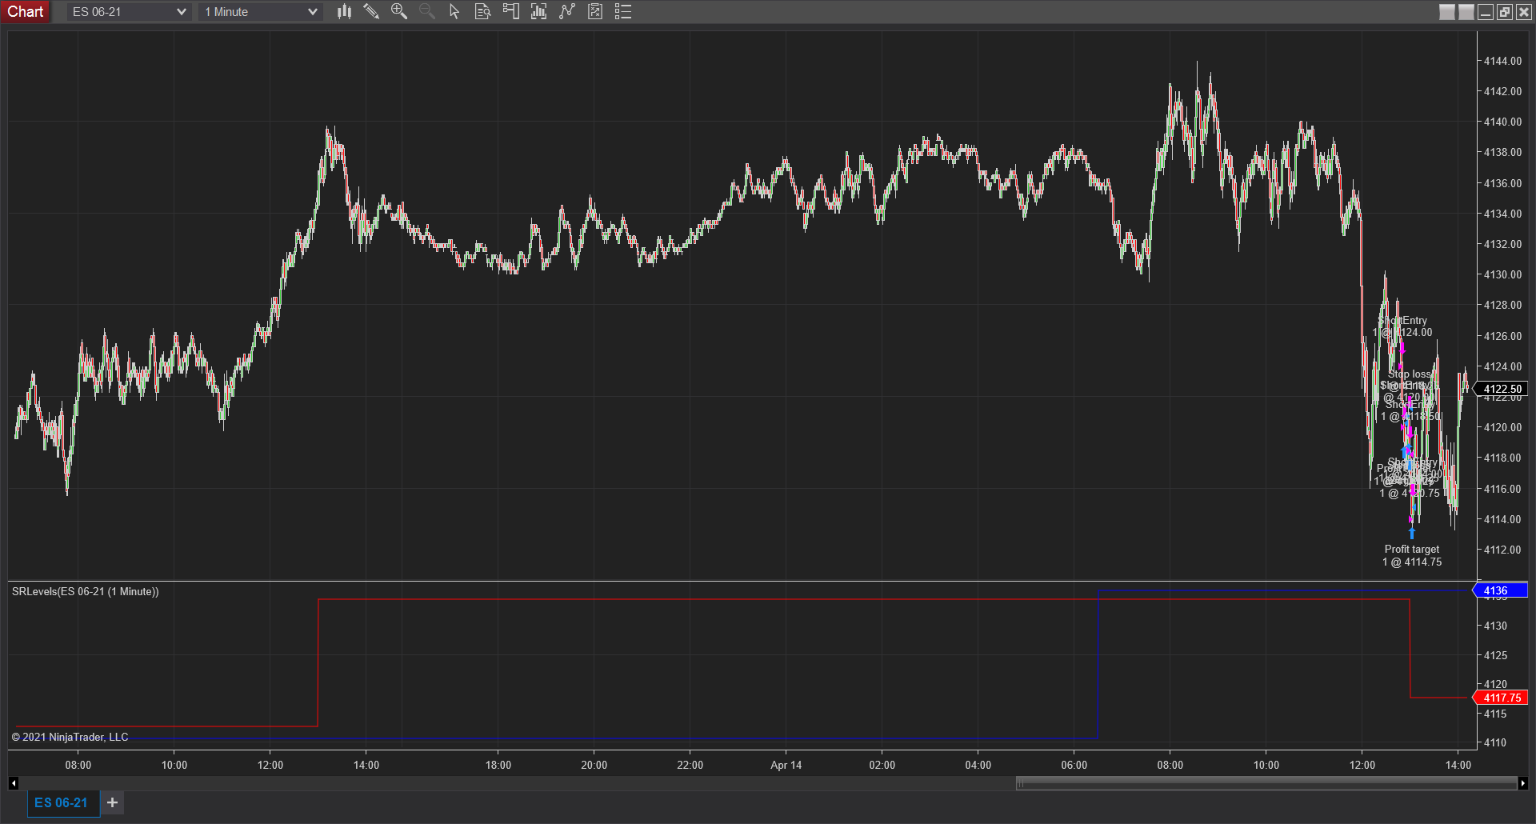Viewport: 1536px width, 824px height.
Task: Select the cursor pointer tool
Action: tap(455, 12)
